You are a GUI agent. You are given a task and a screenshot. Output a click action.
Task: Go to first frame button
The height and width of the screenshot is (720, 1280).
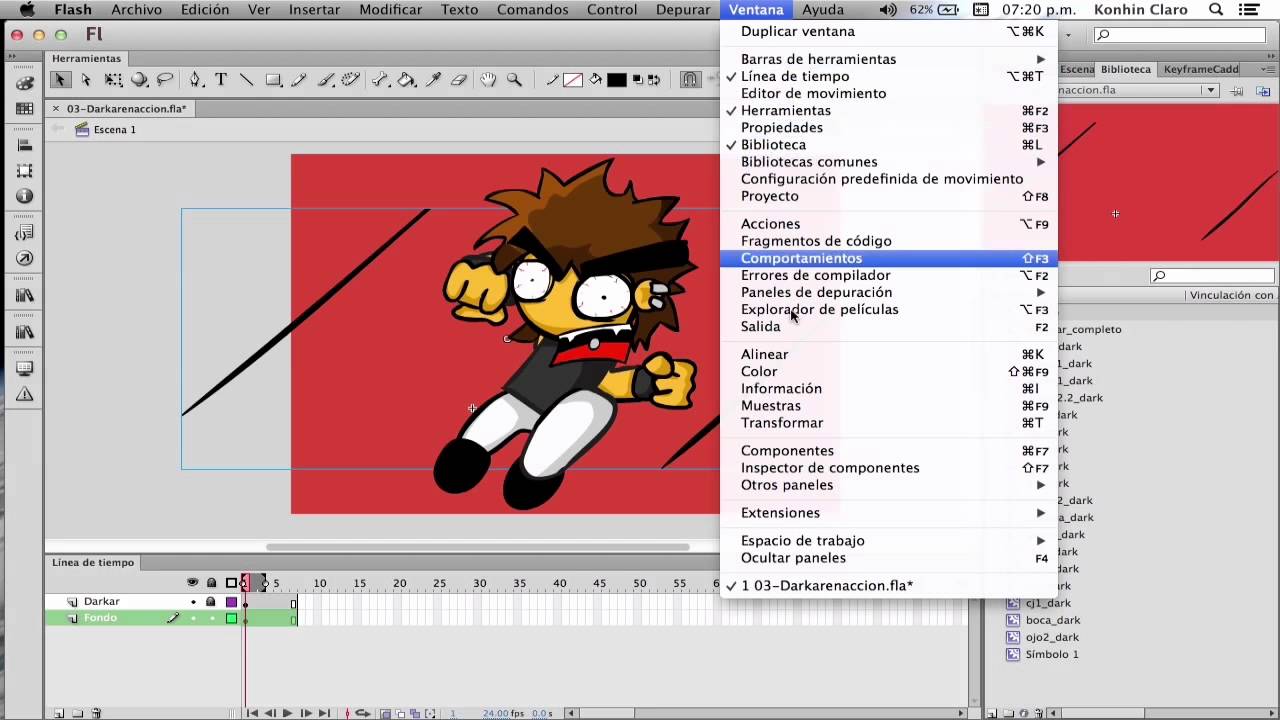click(x=252, y=713)
